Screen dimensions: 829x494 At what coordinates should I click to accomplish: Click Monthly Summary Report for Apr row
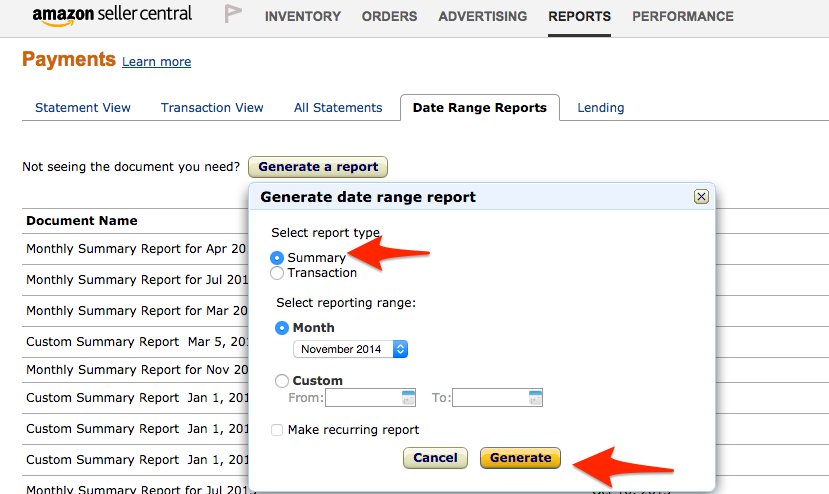(136, 249)
